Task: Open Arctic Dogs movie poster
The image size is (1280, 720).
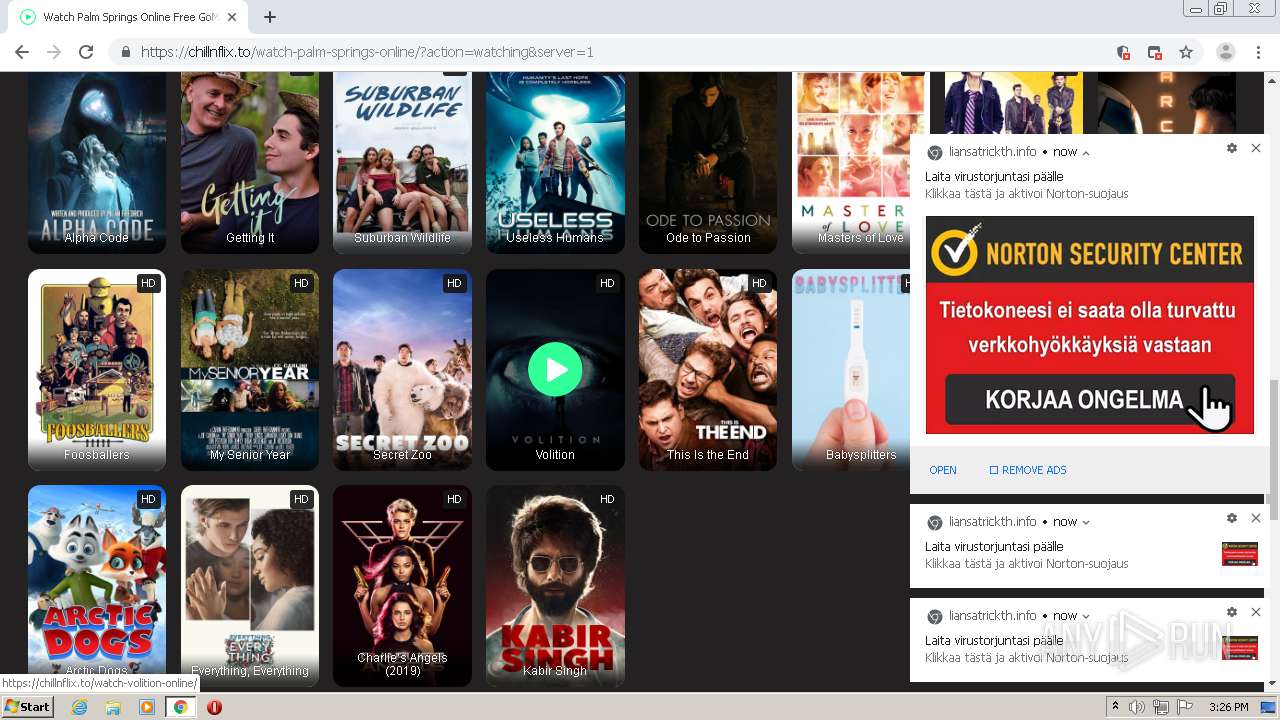Action: (x=97, y=586)
